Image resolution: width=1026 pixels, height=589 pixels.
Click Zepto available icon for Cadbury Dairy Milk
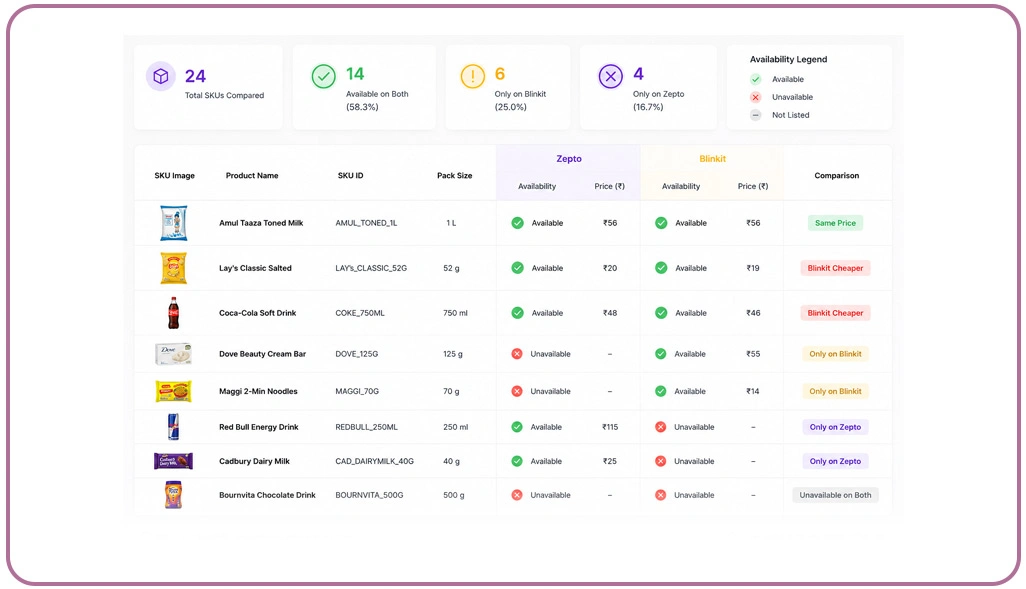pyautogui.click(x=517, y=461)
